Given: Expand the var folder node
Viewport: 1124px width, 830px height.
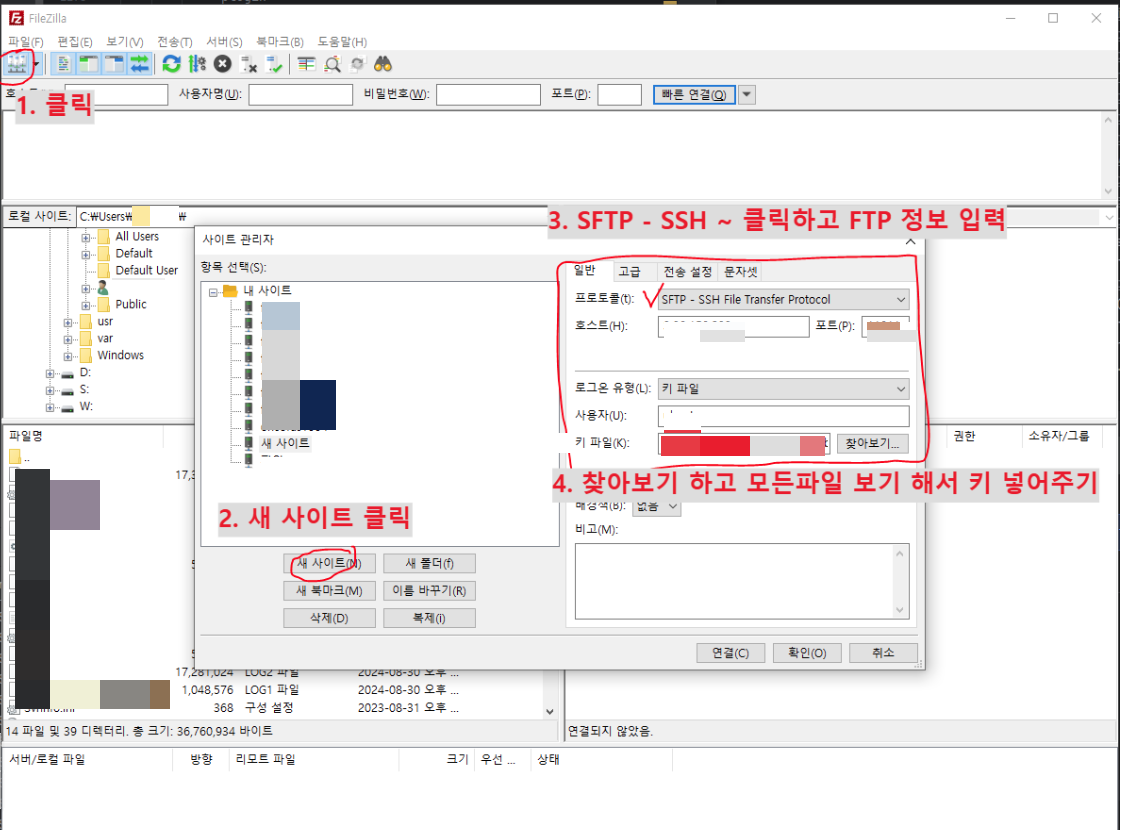Looking at the screenshot, I should pyautogui.click(x=67, y=340).
